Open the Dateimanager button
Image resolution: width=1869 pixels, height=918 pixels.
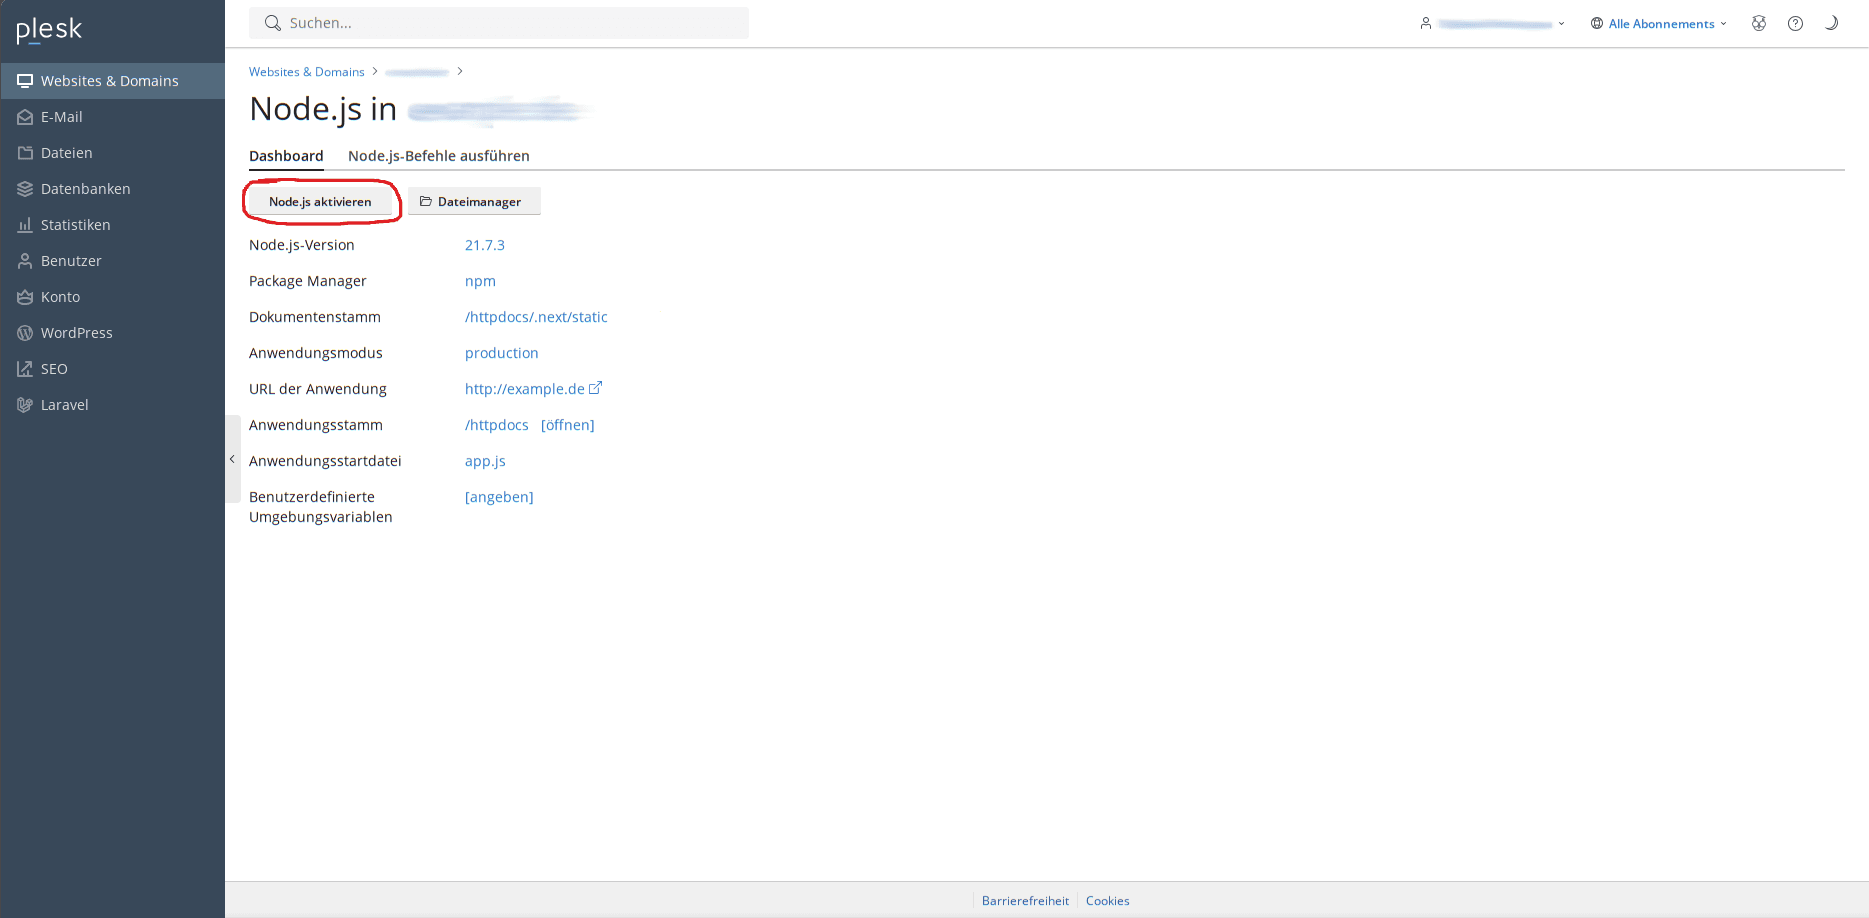[x=474, y=202]
